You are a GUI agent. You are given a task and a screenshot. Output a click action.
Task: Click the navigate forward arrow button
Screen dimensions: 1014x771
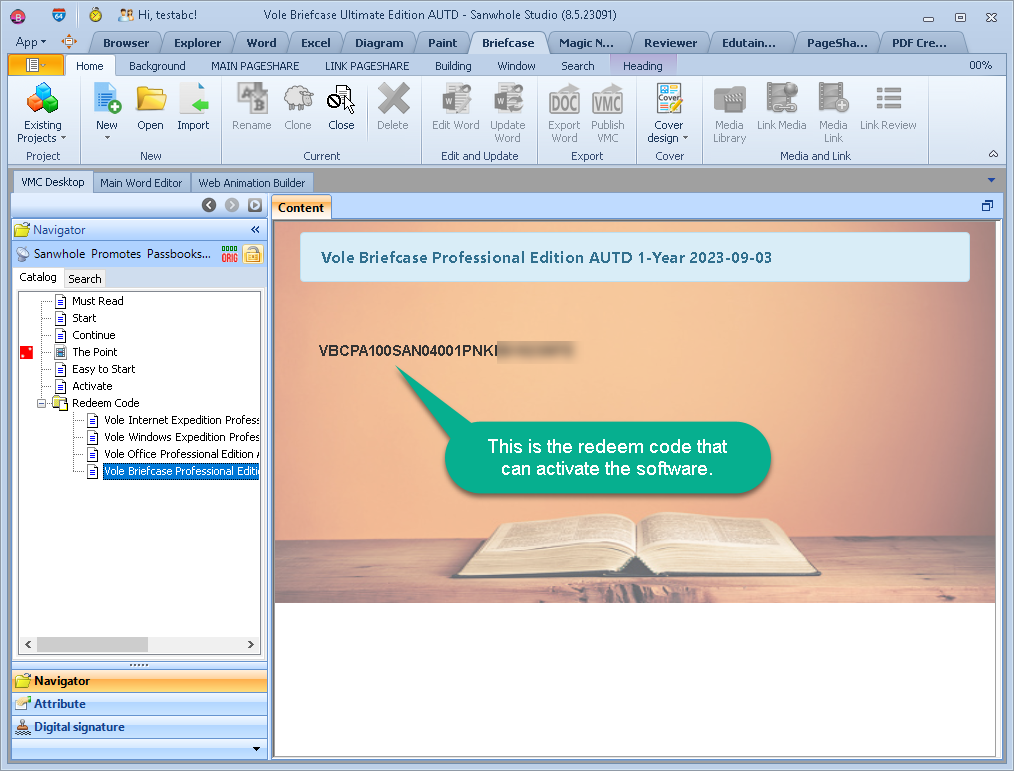(232, 205)
